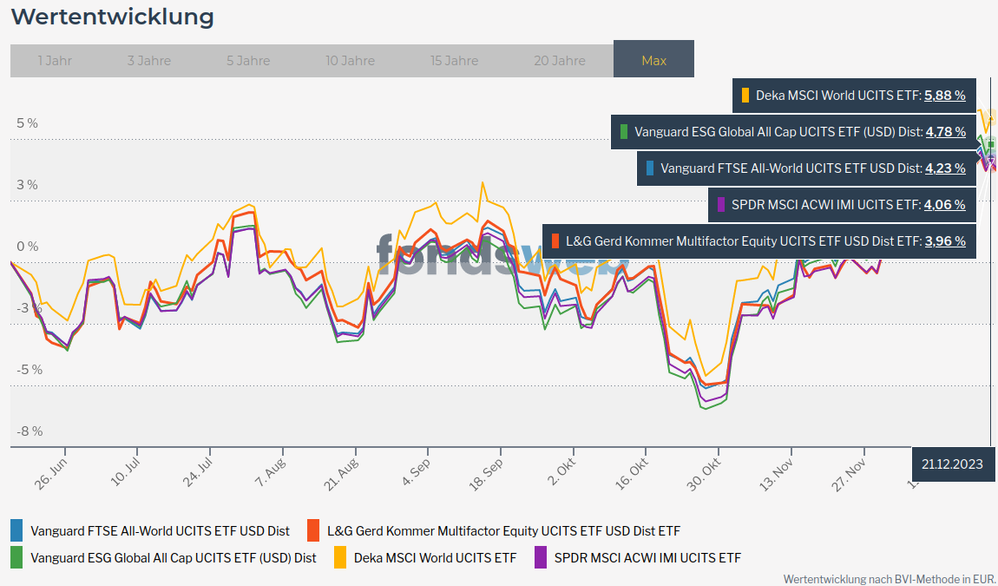Click the active Max tab
Image resolution: width=998 pixels, height=586 pixels.
click(x=654, y=61)
